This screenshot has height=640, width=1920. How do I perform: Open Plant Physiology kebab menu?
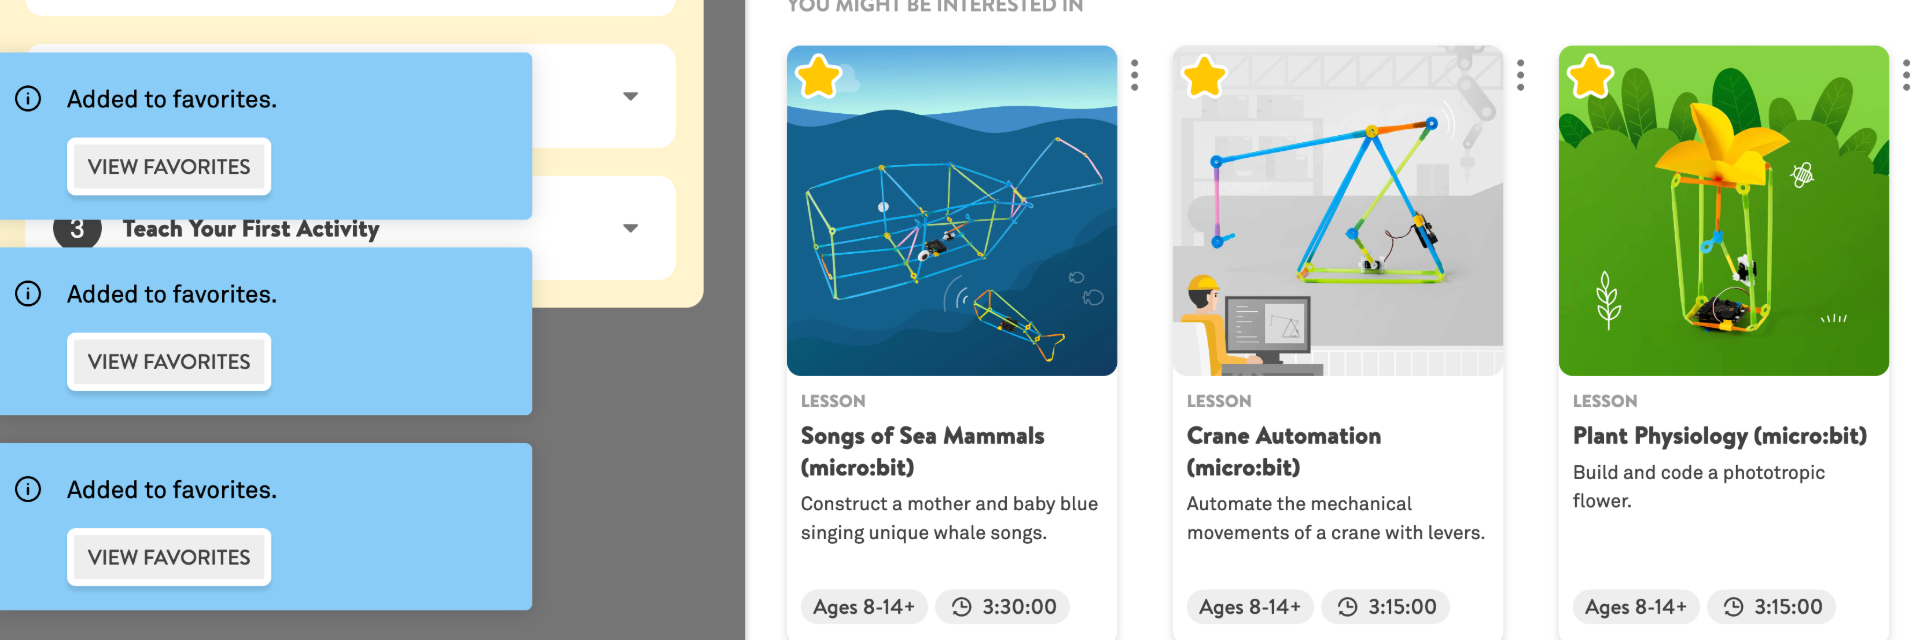1906,75
